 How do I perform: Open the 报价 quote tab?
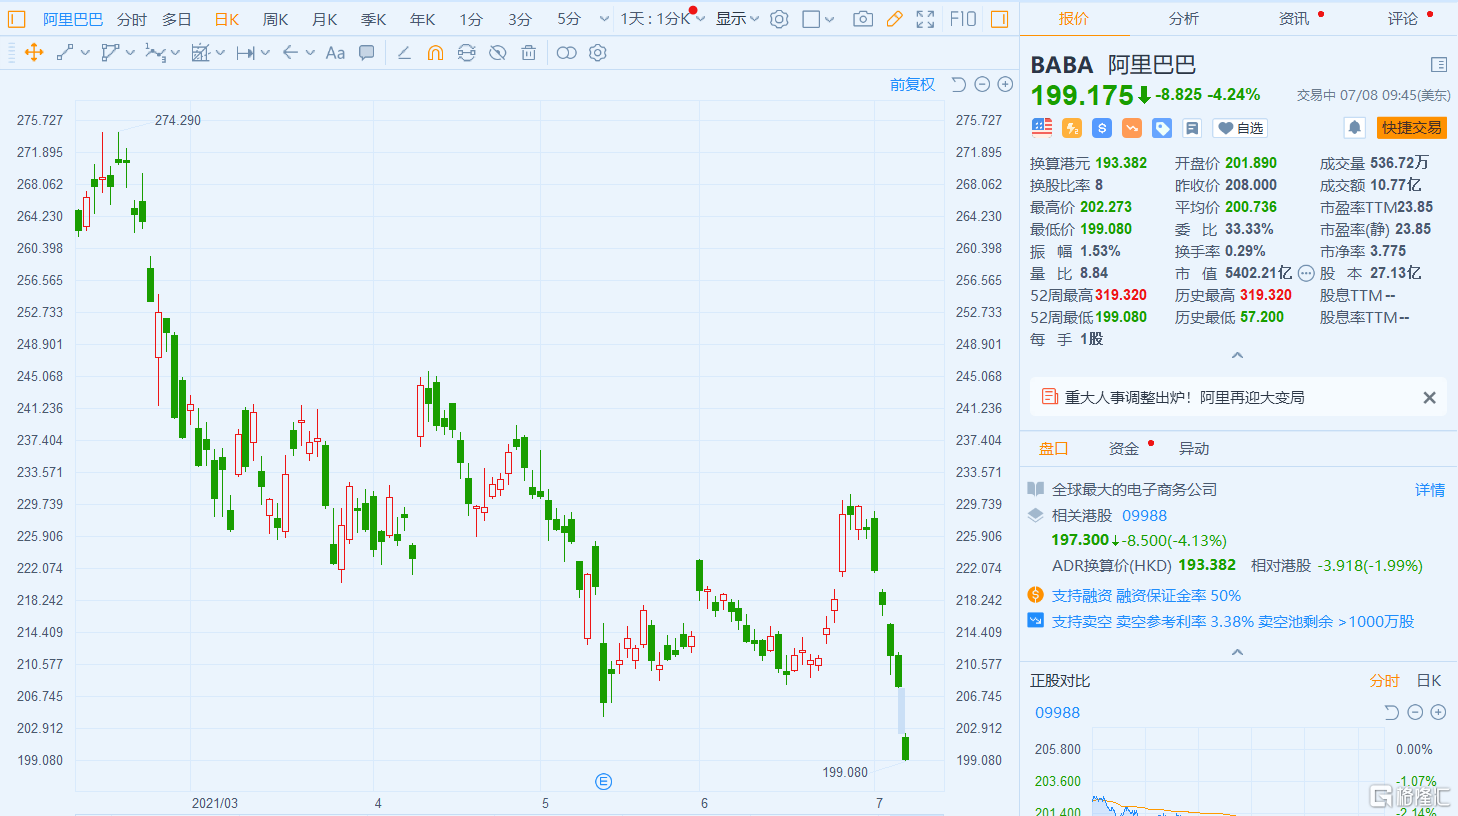click(1074, 19)
